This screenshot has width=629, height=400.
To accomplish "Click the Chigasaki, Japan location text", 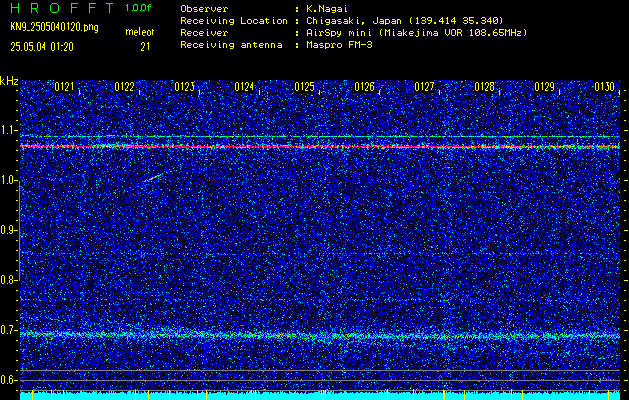I will 405,21.
